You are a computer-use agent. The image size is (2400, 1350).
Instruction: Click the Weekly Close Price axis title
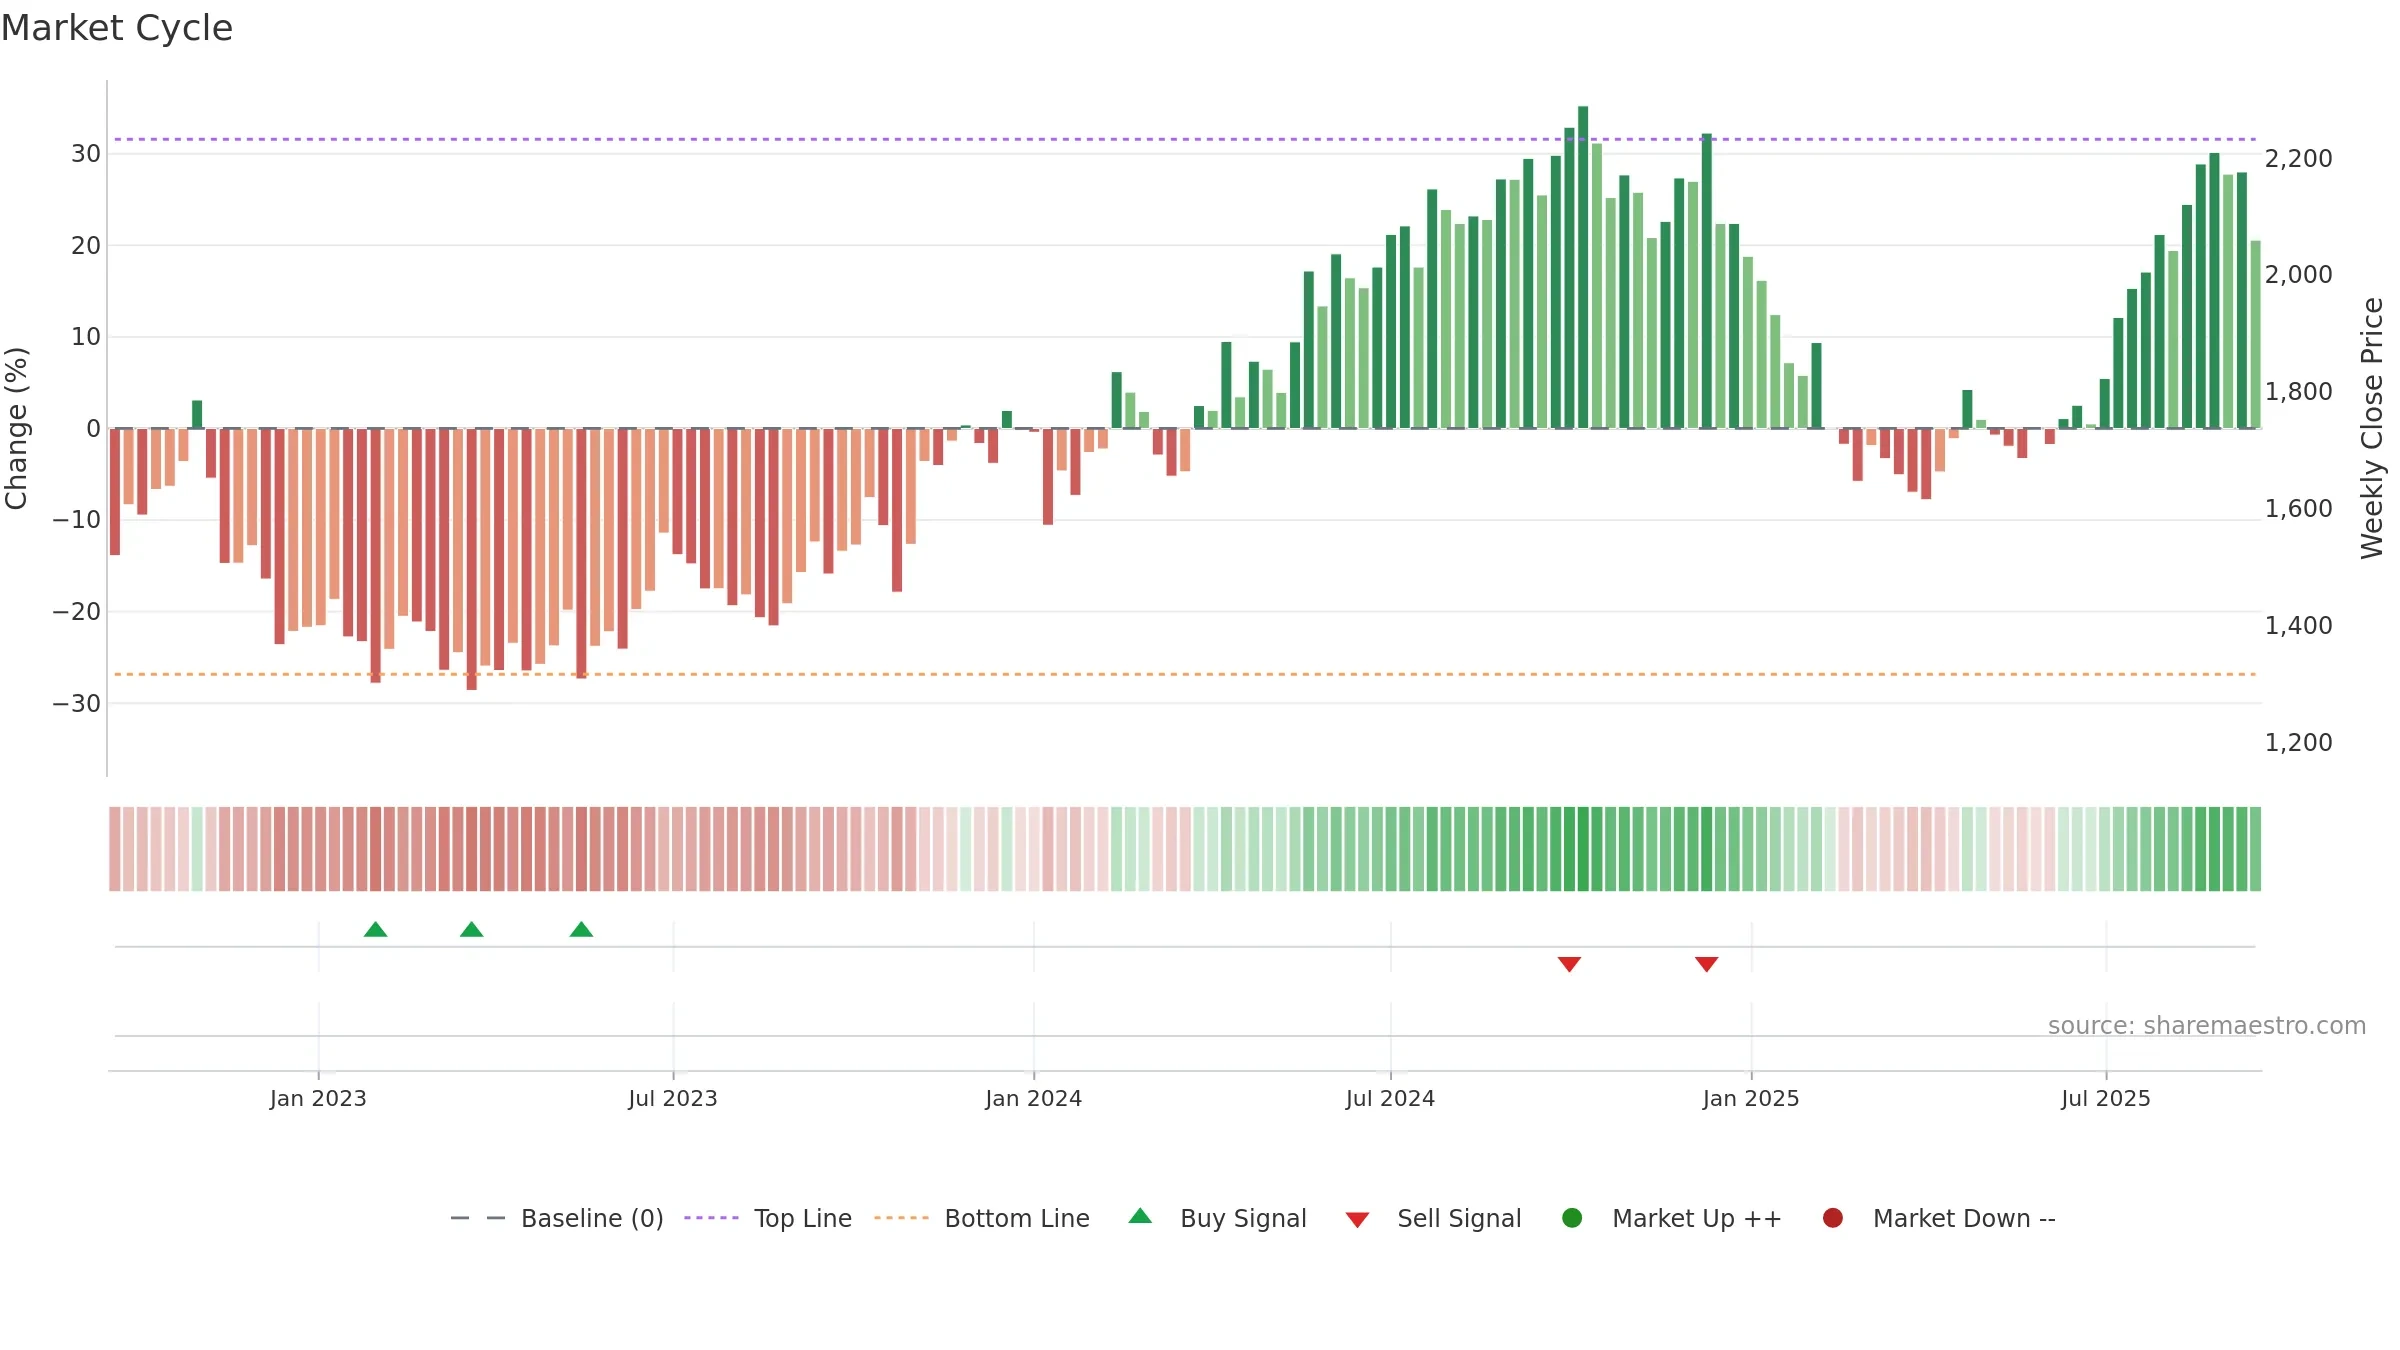click(x=2372, y=428)
